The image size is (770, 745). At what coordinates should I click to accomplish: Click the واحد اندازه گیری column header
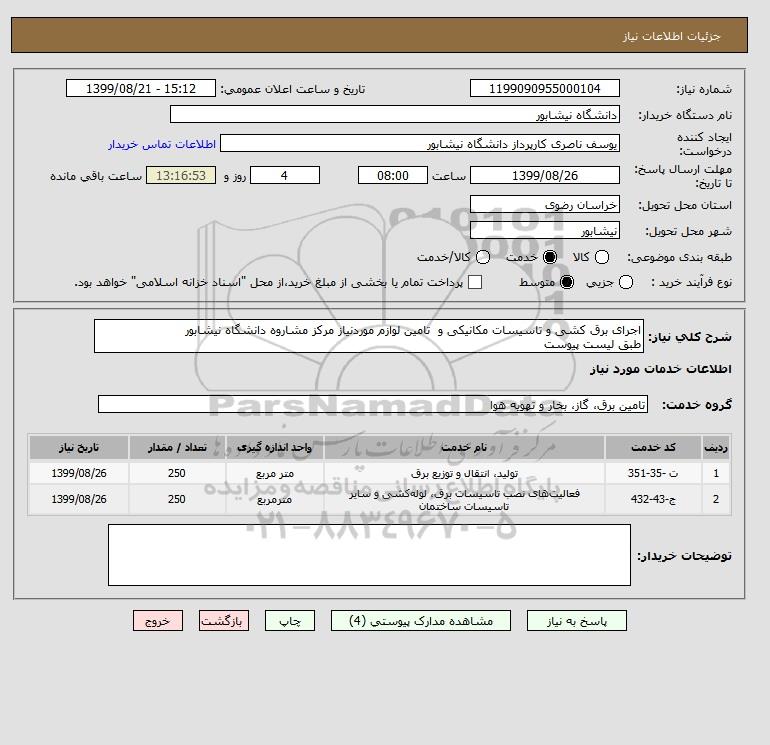click(x=275, y=447)
